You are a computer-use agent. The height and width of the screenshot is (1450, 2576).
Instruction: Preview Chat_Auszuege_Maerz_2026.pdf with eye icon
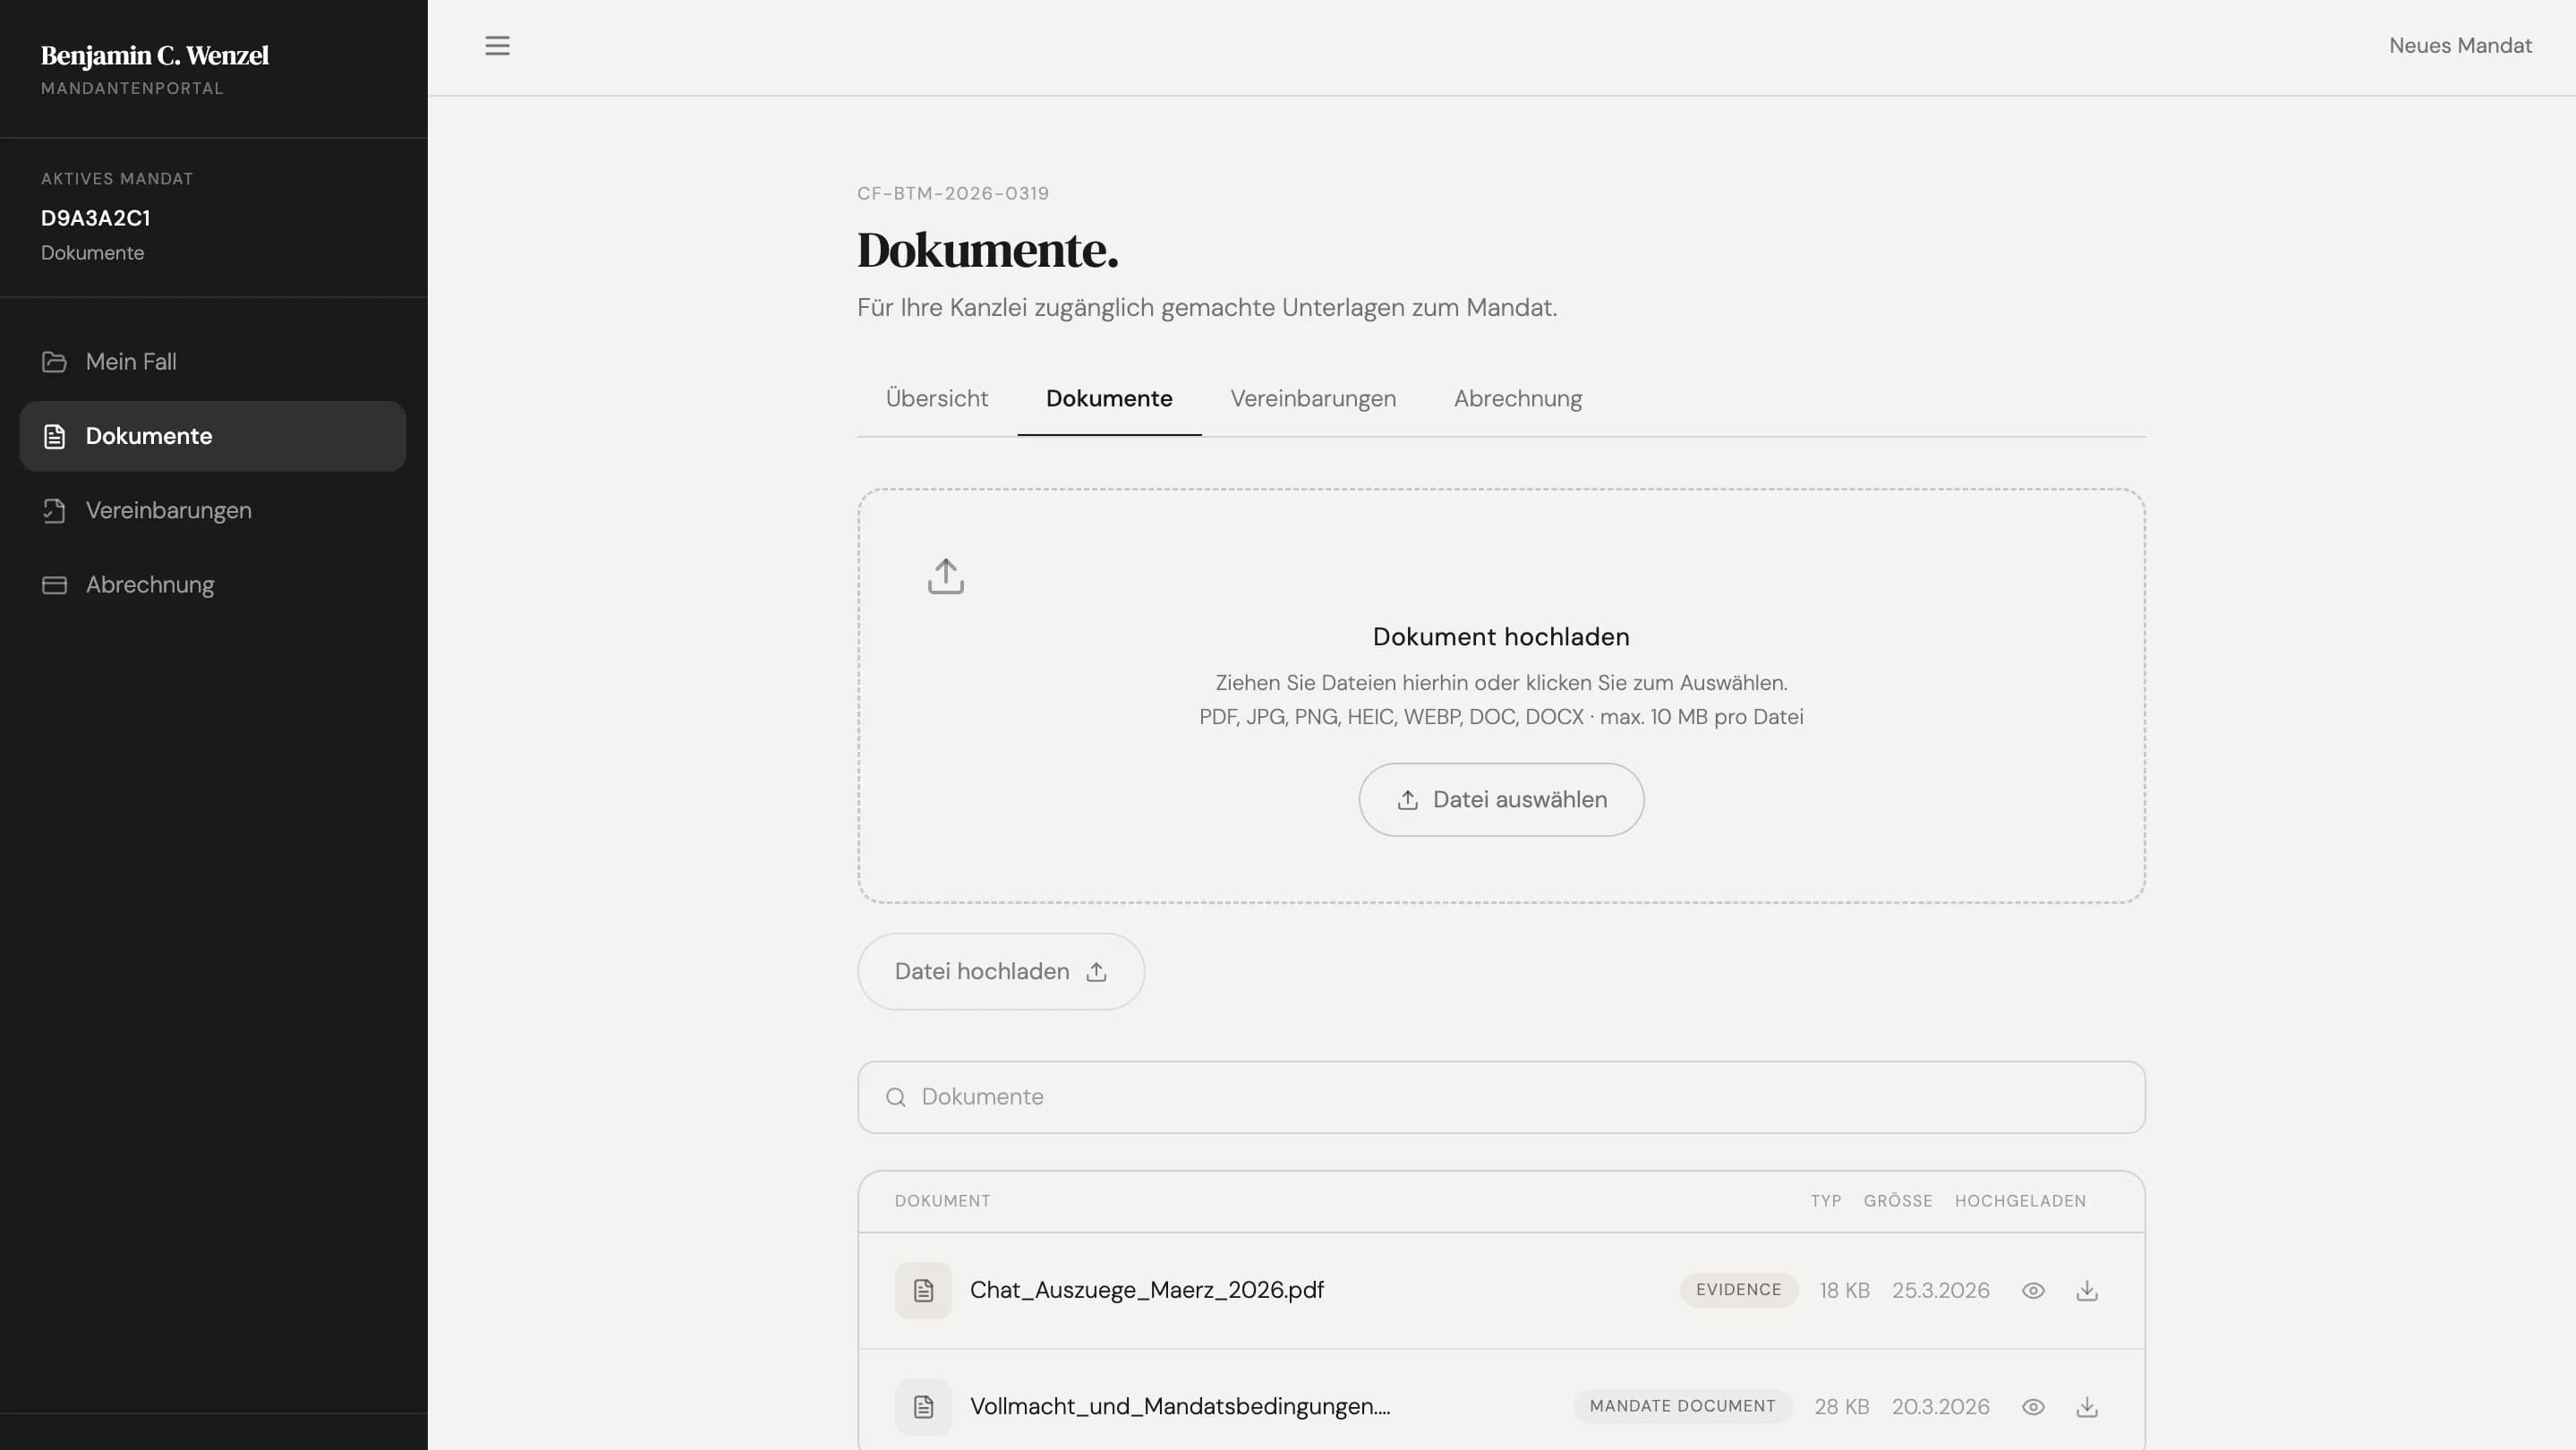tap(2033, 1290)
